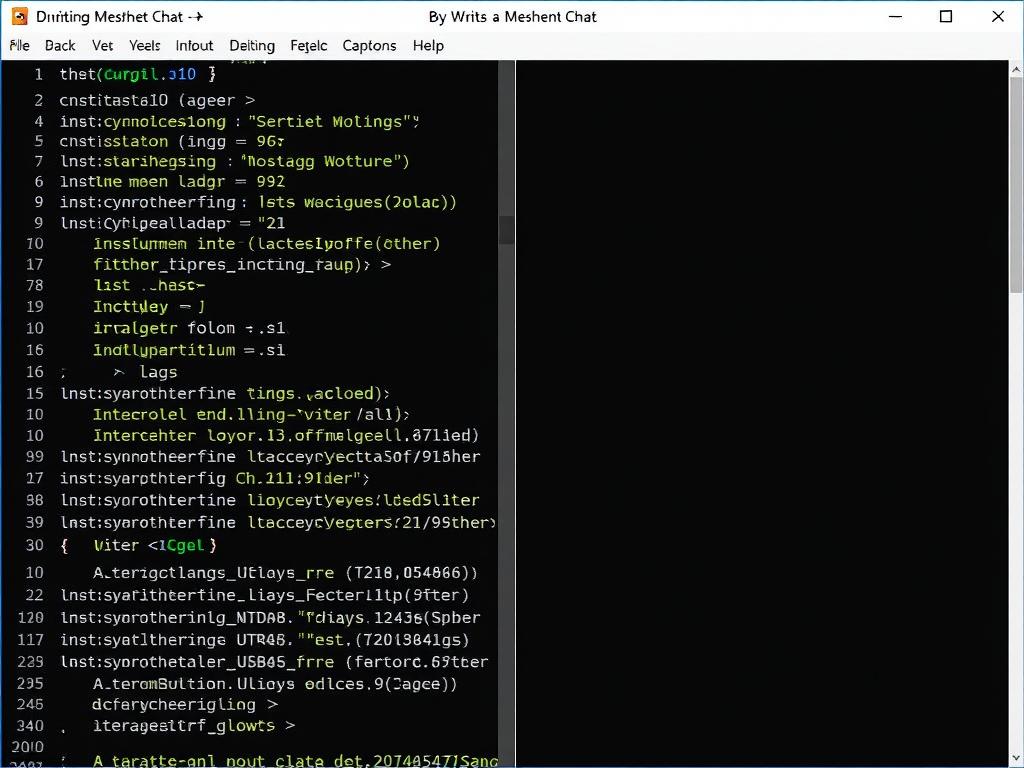Screen dimensions: 1024x768
Task: Open the Captons menu
Action: (x=370, y=46)
